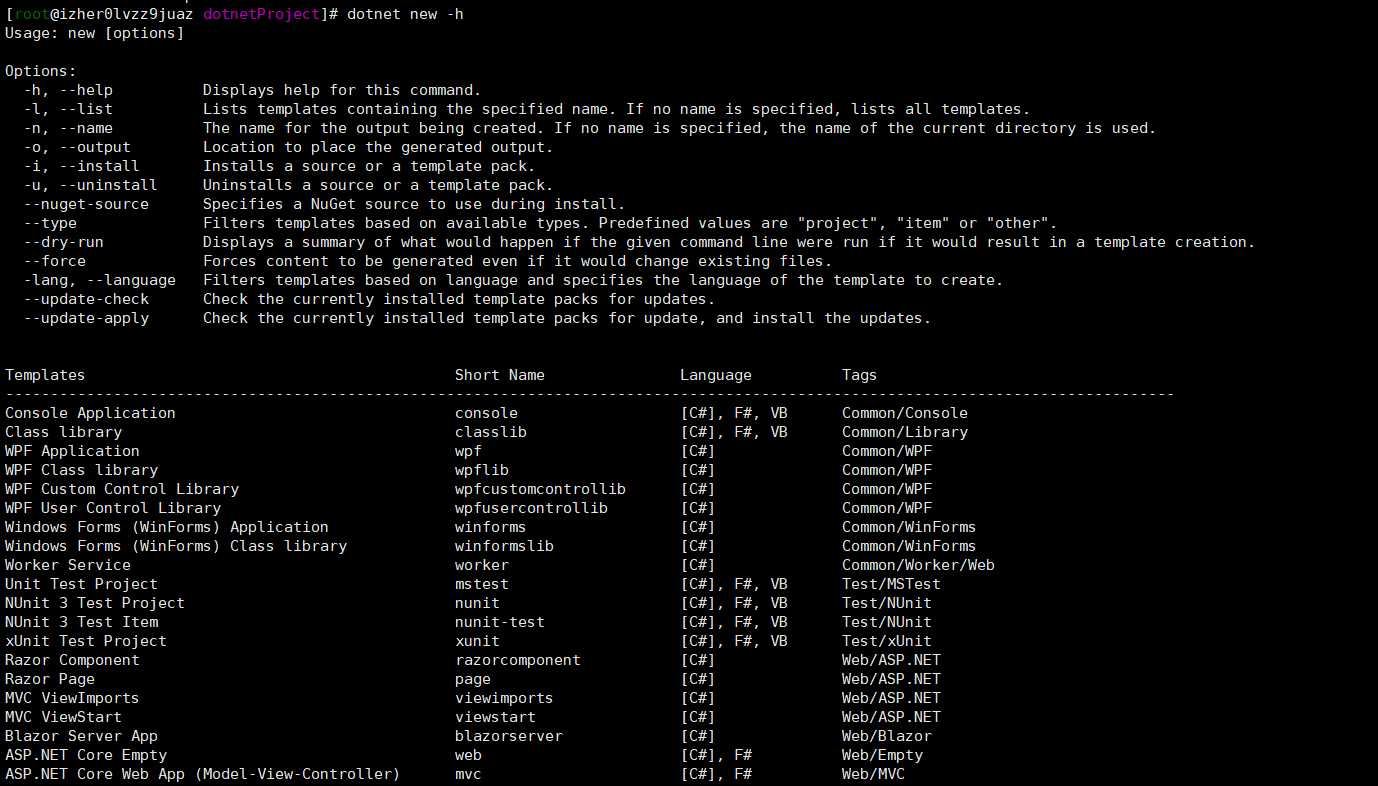Click the 'winformslib' short name
Image resolution: width=1378 pixels, height=786 pixels.
pyautogui.click(x=505, y=546)
